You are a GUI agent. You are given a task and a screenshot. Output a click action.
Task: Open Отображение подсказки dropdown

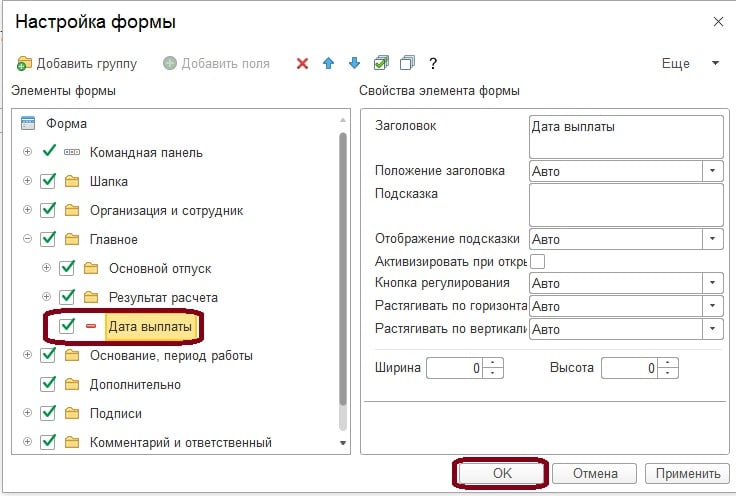click(x=713, y=239)
